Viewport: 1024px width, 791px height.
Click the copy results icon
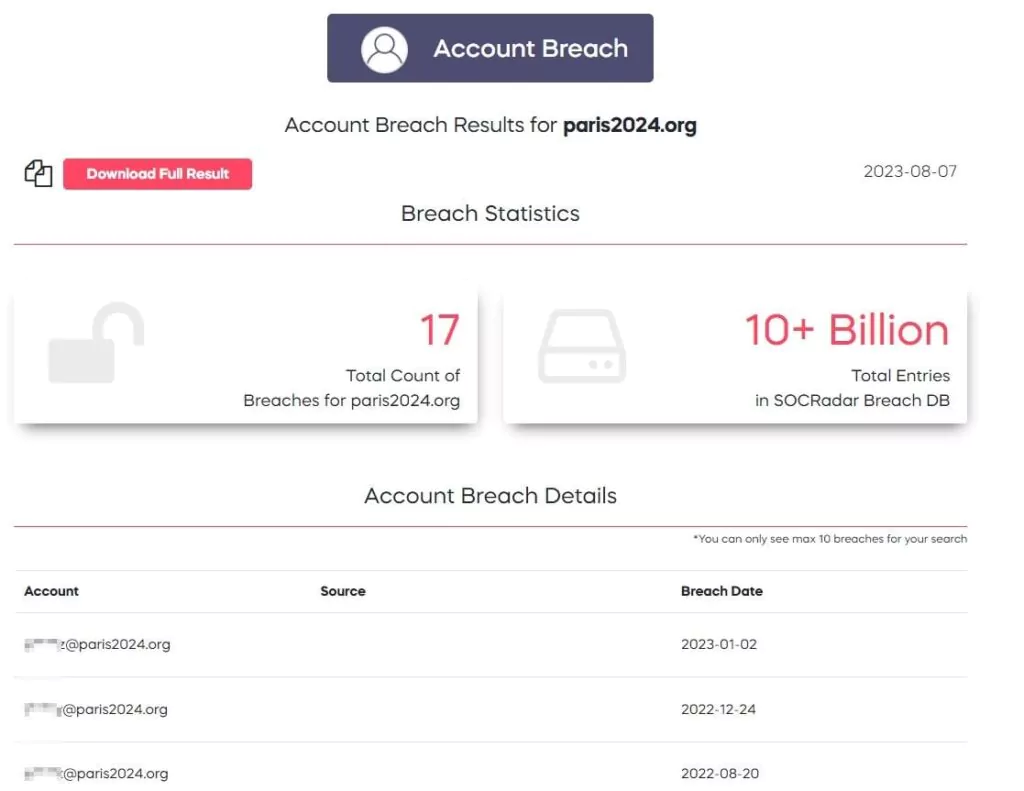[39, 174]
